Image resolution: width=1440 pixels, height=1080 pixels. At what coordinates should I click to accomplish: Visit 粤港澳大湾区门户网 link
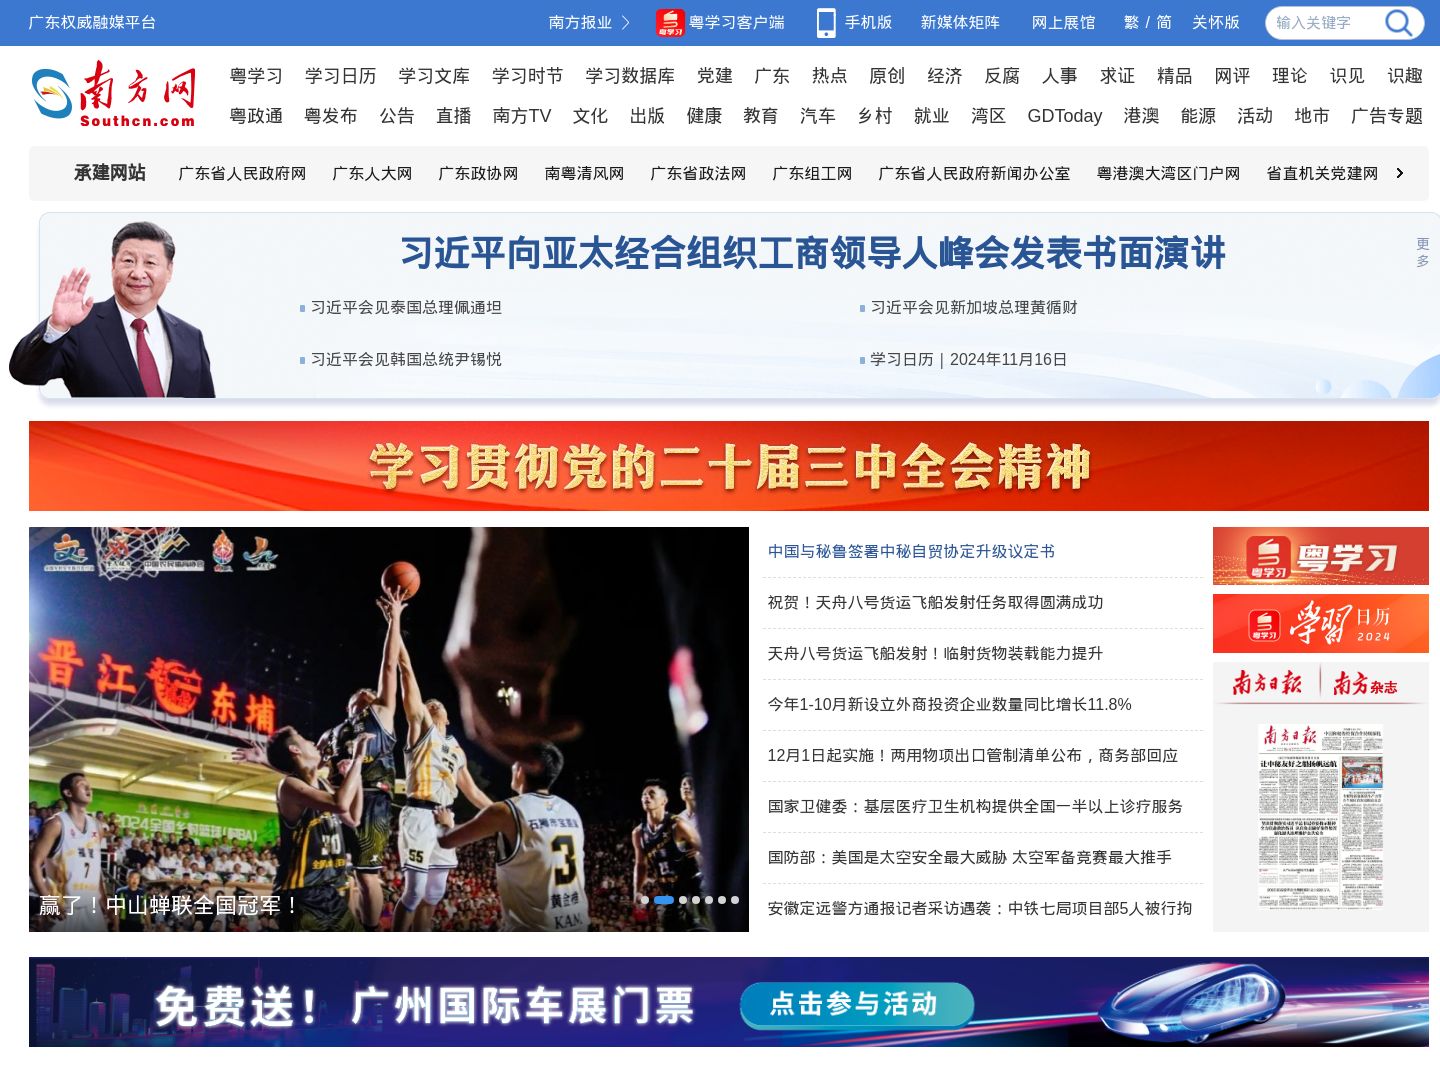click(x=1168, y=173)
